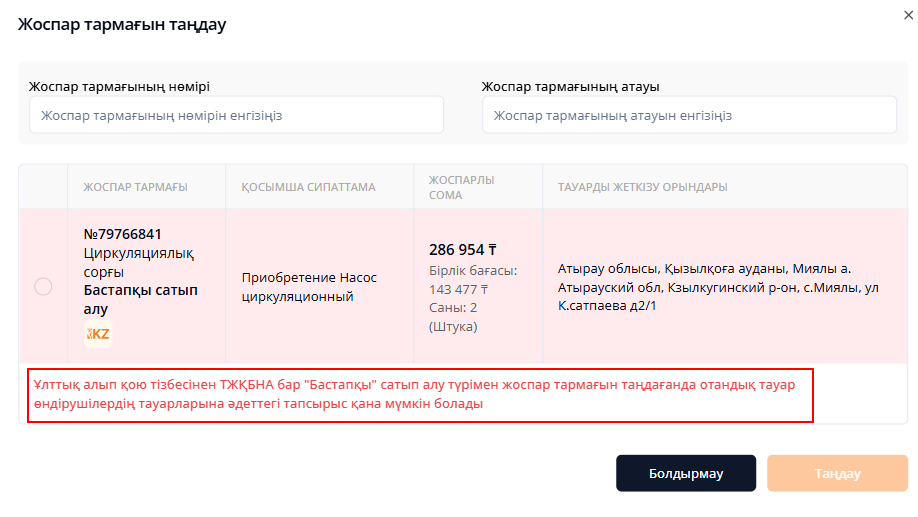
Task: Click the ЖОСПАР ТАРМАҒЫ column header
Action: pos(135,187)
